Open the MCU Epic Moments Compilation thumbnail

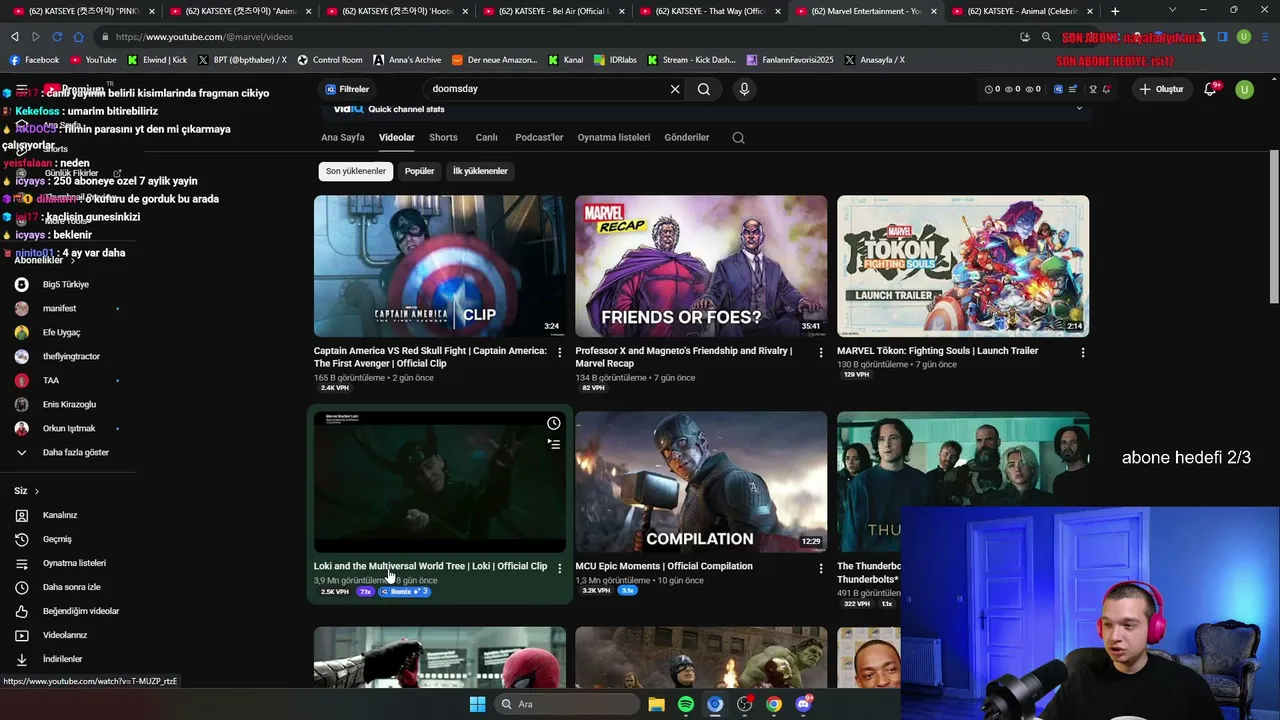[x=701, y=482]
